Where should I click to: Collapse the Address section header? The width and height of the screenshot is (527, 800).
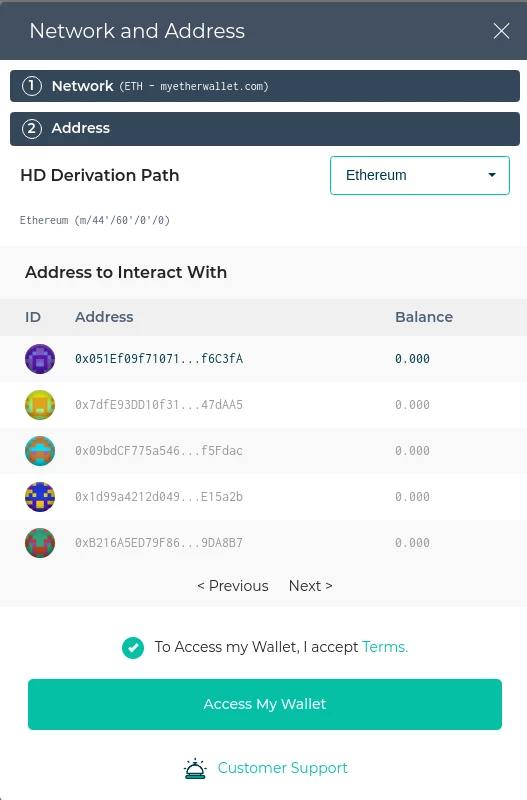(x=265, y=129)
